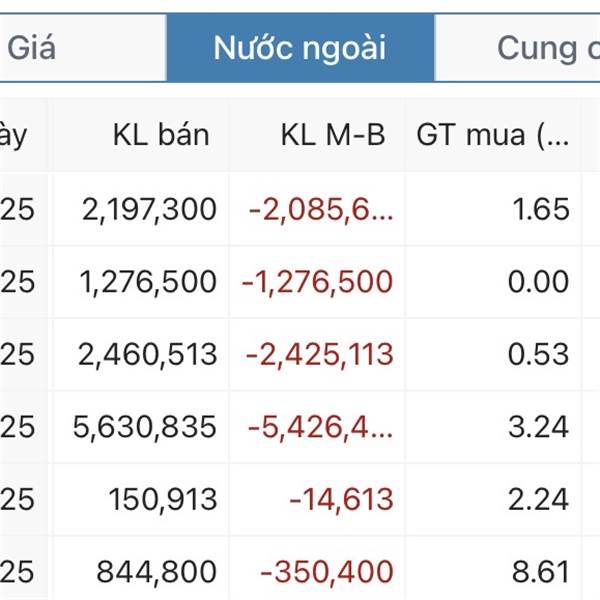Open the Cung cầu tab
Image resolution: width=600 pixels, height=600 pixels.
(518, 47)
